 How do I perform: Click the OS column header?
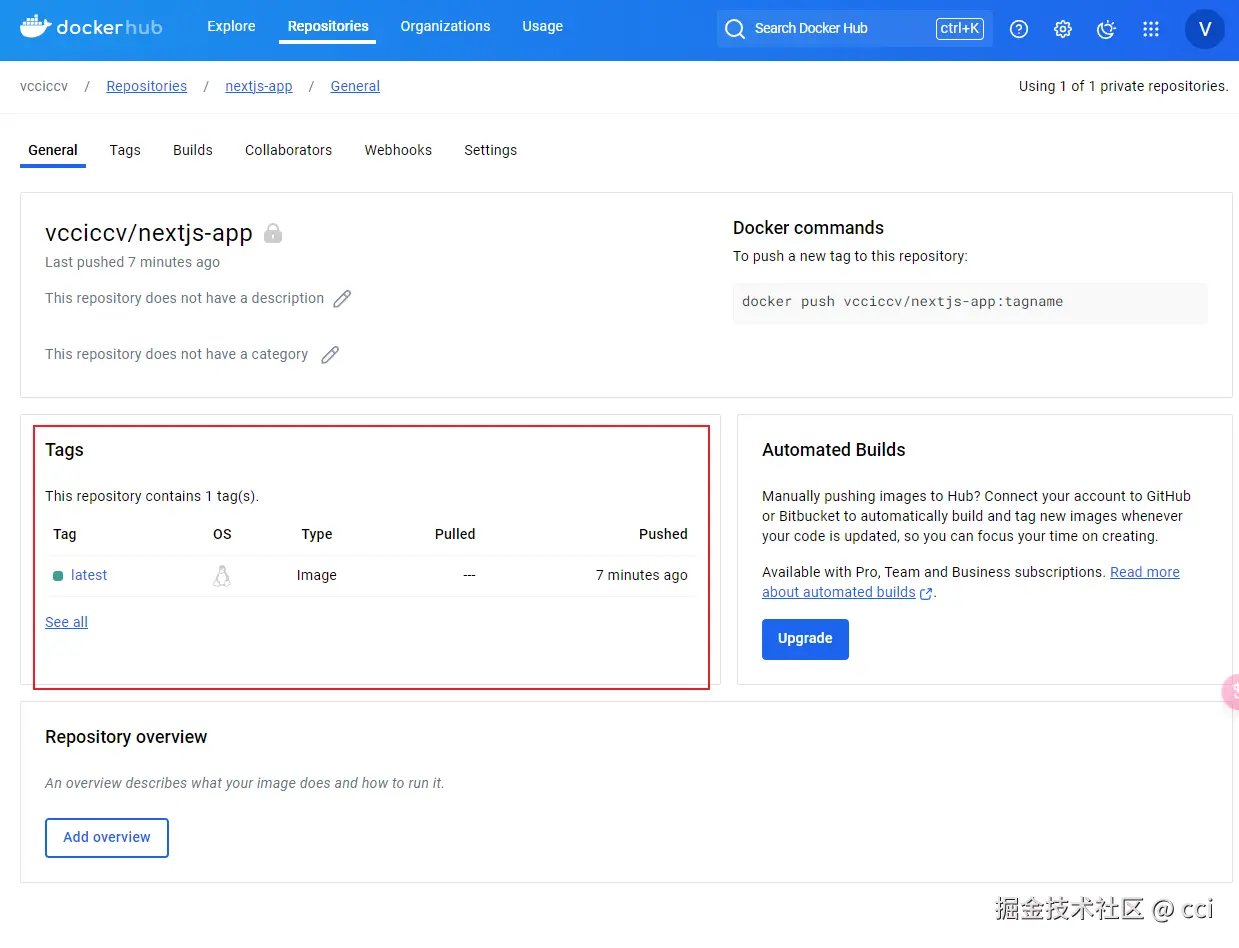pyautogui.click(x=222, y=534)
